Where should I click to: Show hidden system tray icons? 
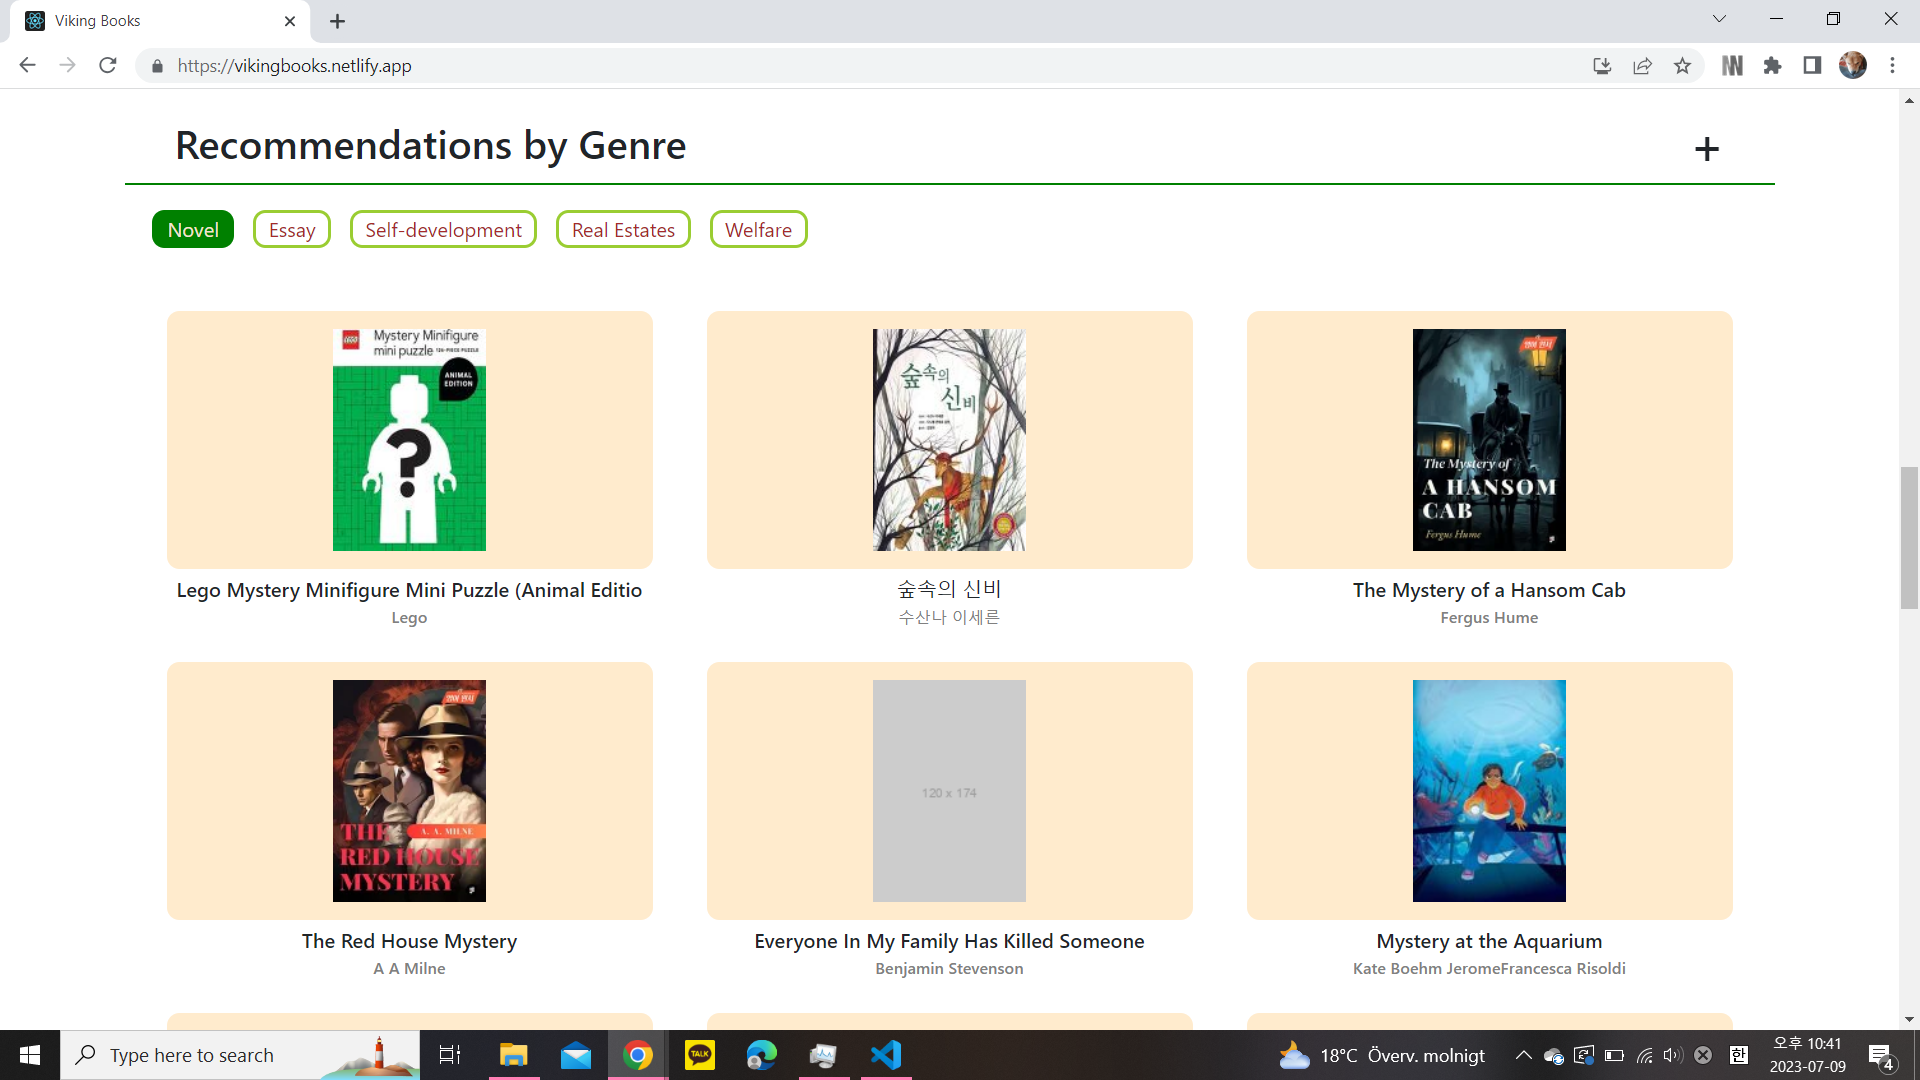[1523, 1055]
